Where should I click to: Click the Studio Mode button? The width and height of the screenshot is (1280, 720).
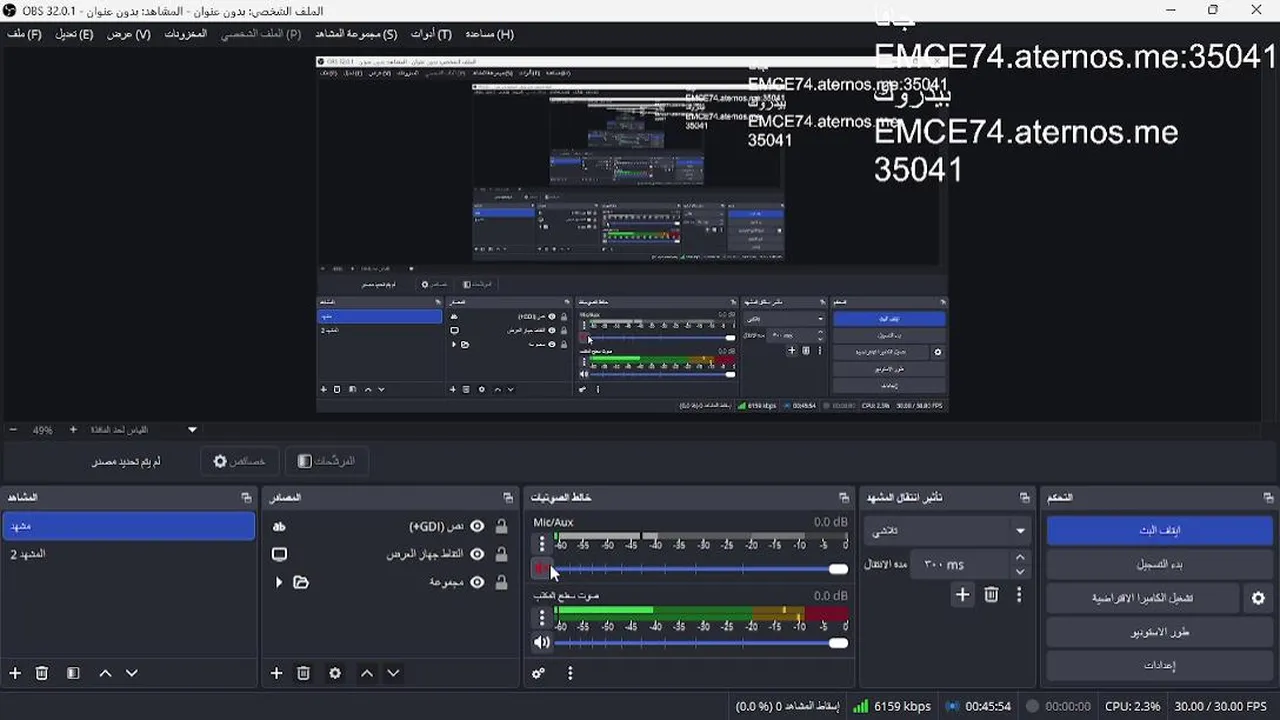(1160, 632)
